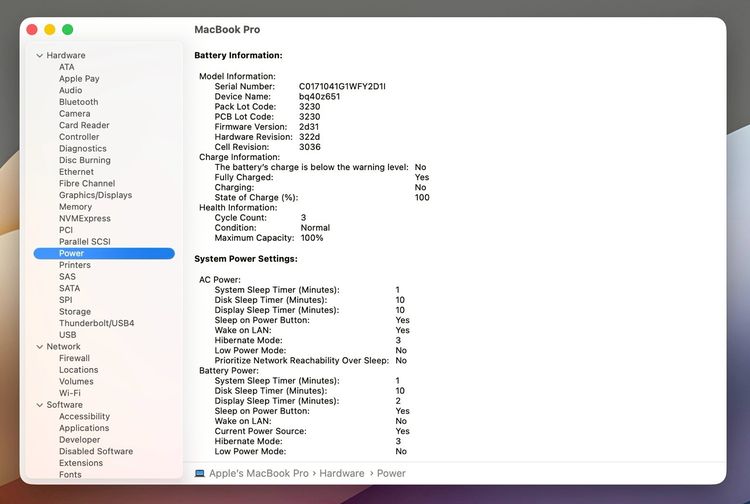Click the MacBook Pro window title
The height and width of the screenshot is (504, 750).
pos(227,30)
